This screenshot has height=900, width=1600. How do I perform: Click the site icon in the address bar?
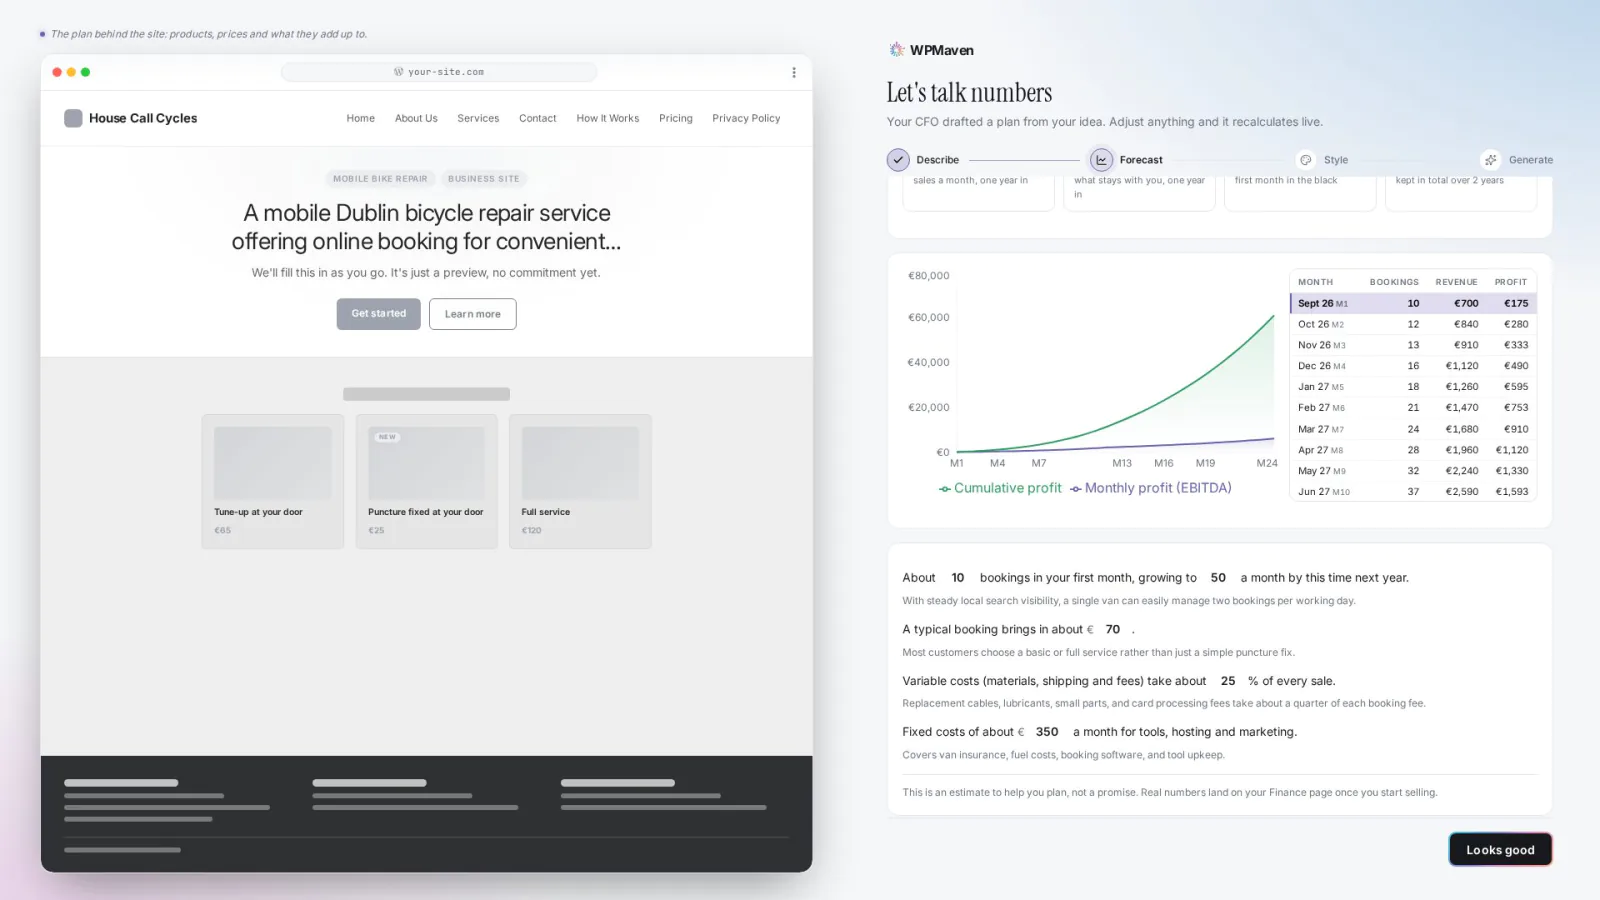click(399, 72)
